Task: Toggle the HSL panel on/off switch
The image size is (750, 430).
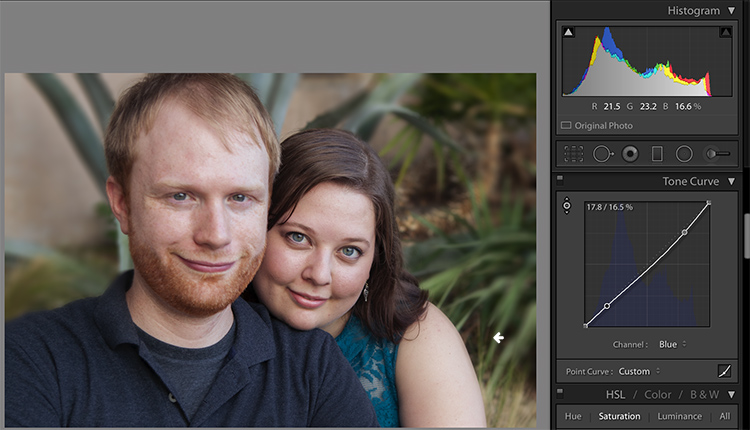Action: pos(560,393)
